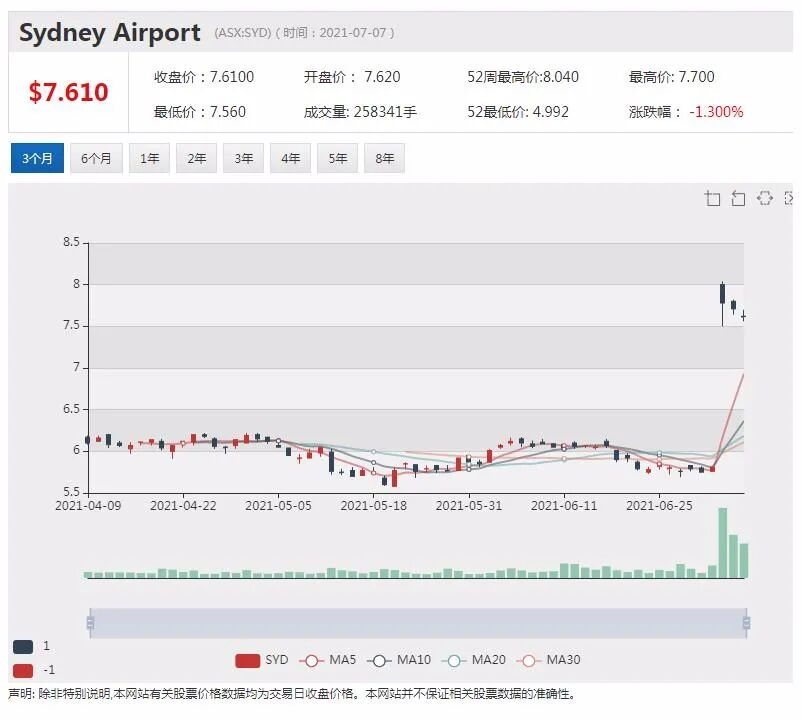Click the right handle of data zoom slider

tap(746, 623)
